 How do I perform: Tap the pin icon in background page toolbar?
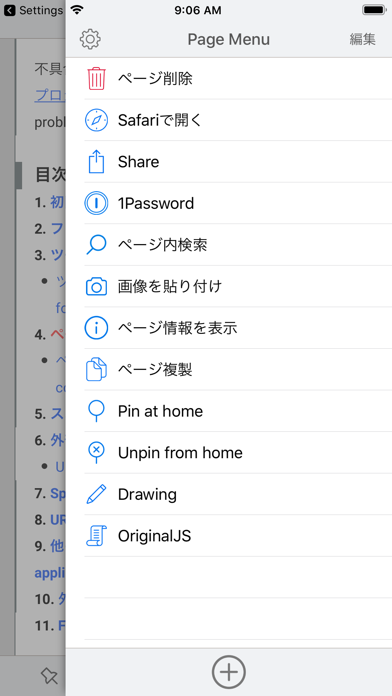point(49,676)
